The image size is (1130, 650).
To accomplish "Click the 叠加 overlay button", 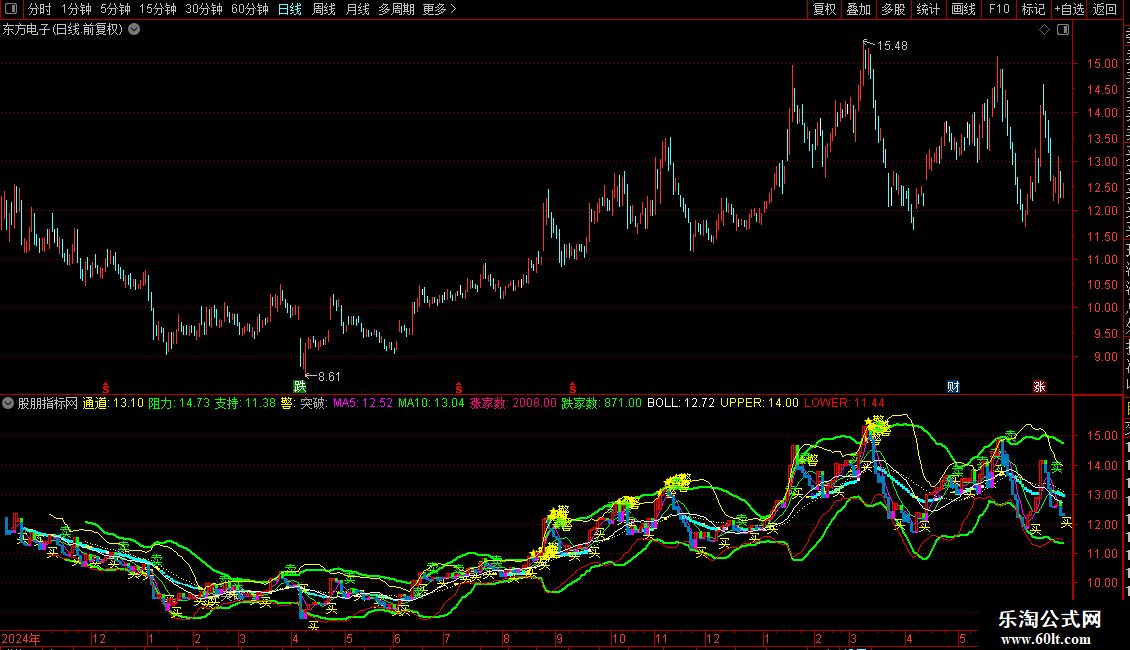I will point(859,9).
